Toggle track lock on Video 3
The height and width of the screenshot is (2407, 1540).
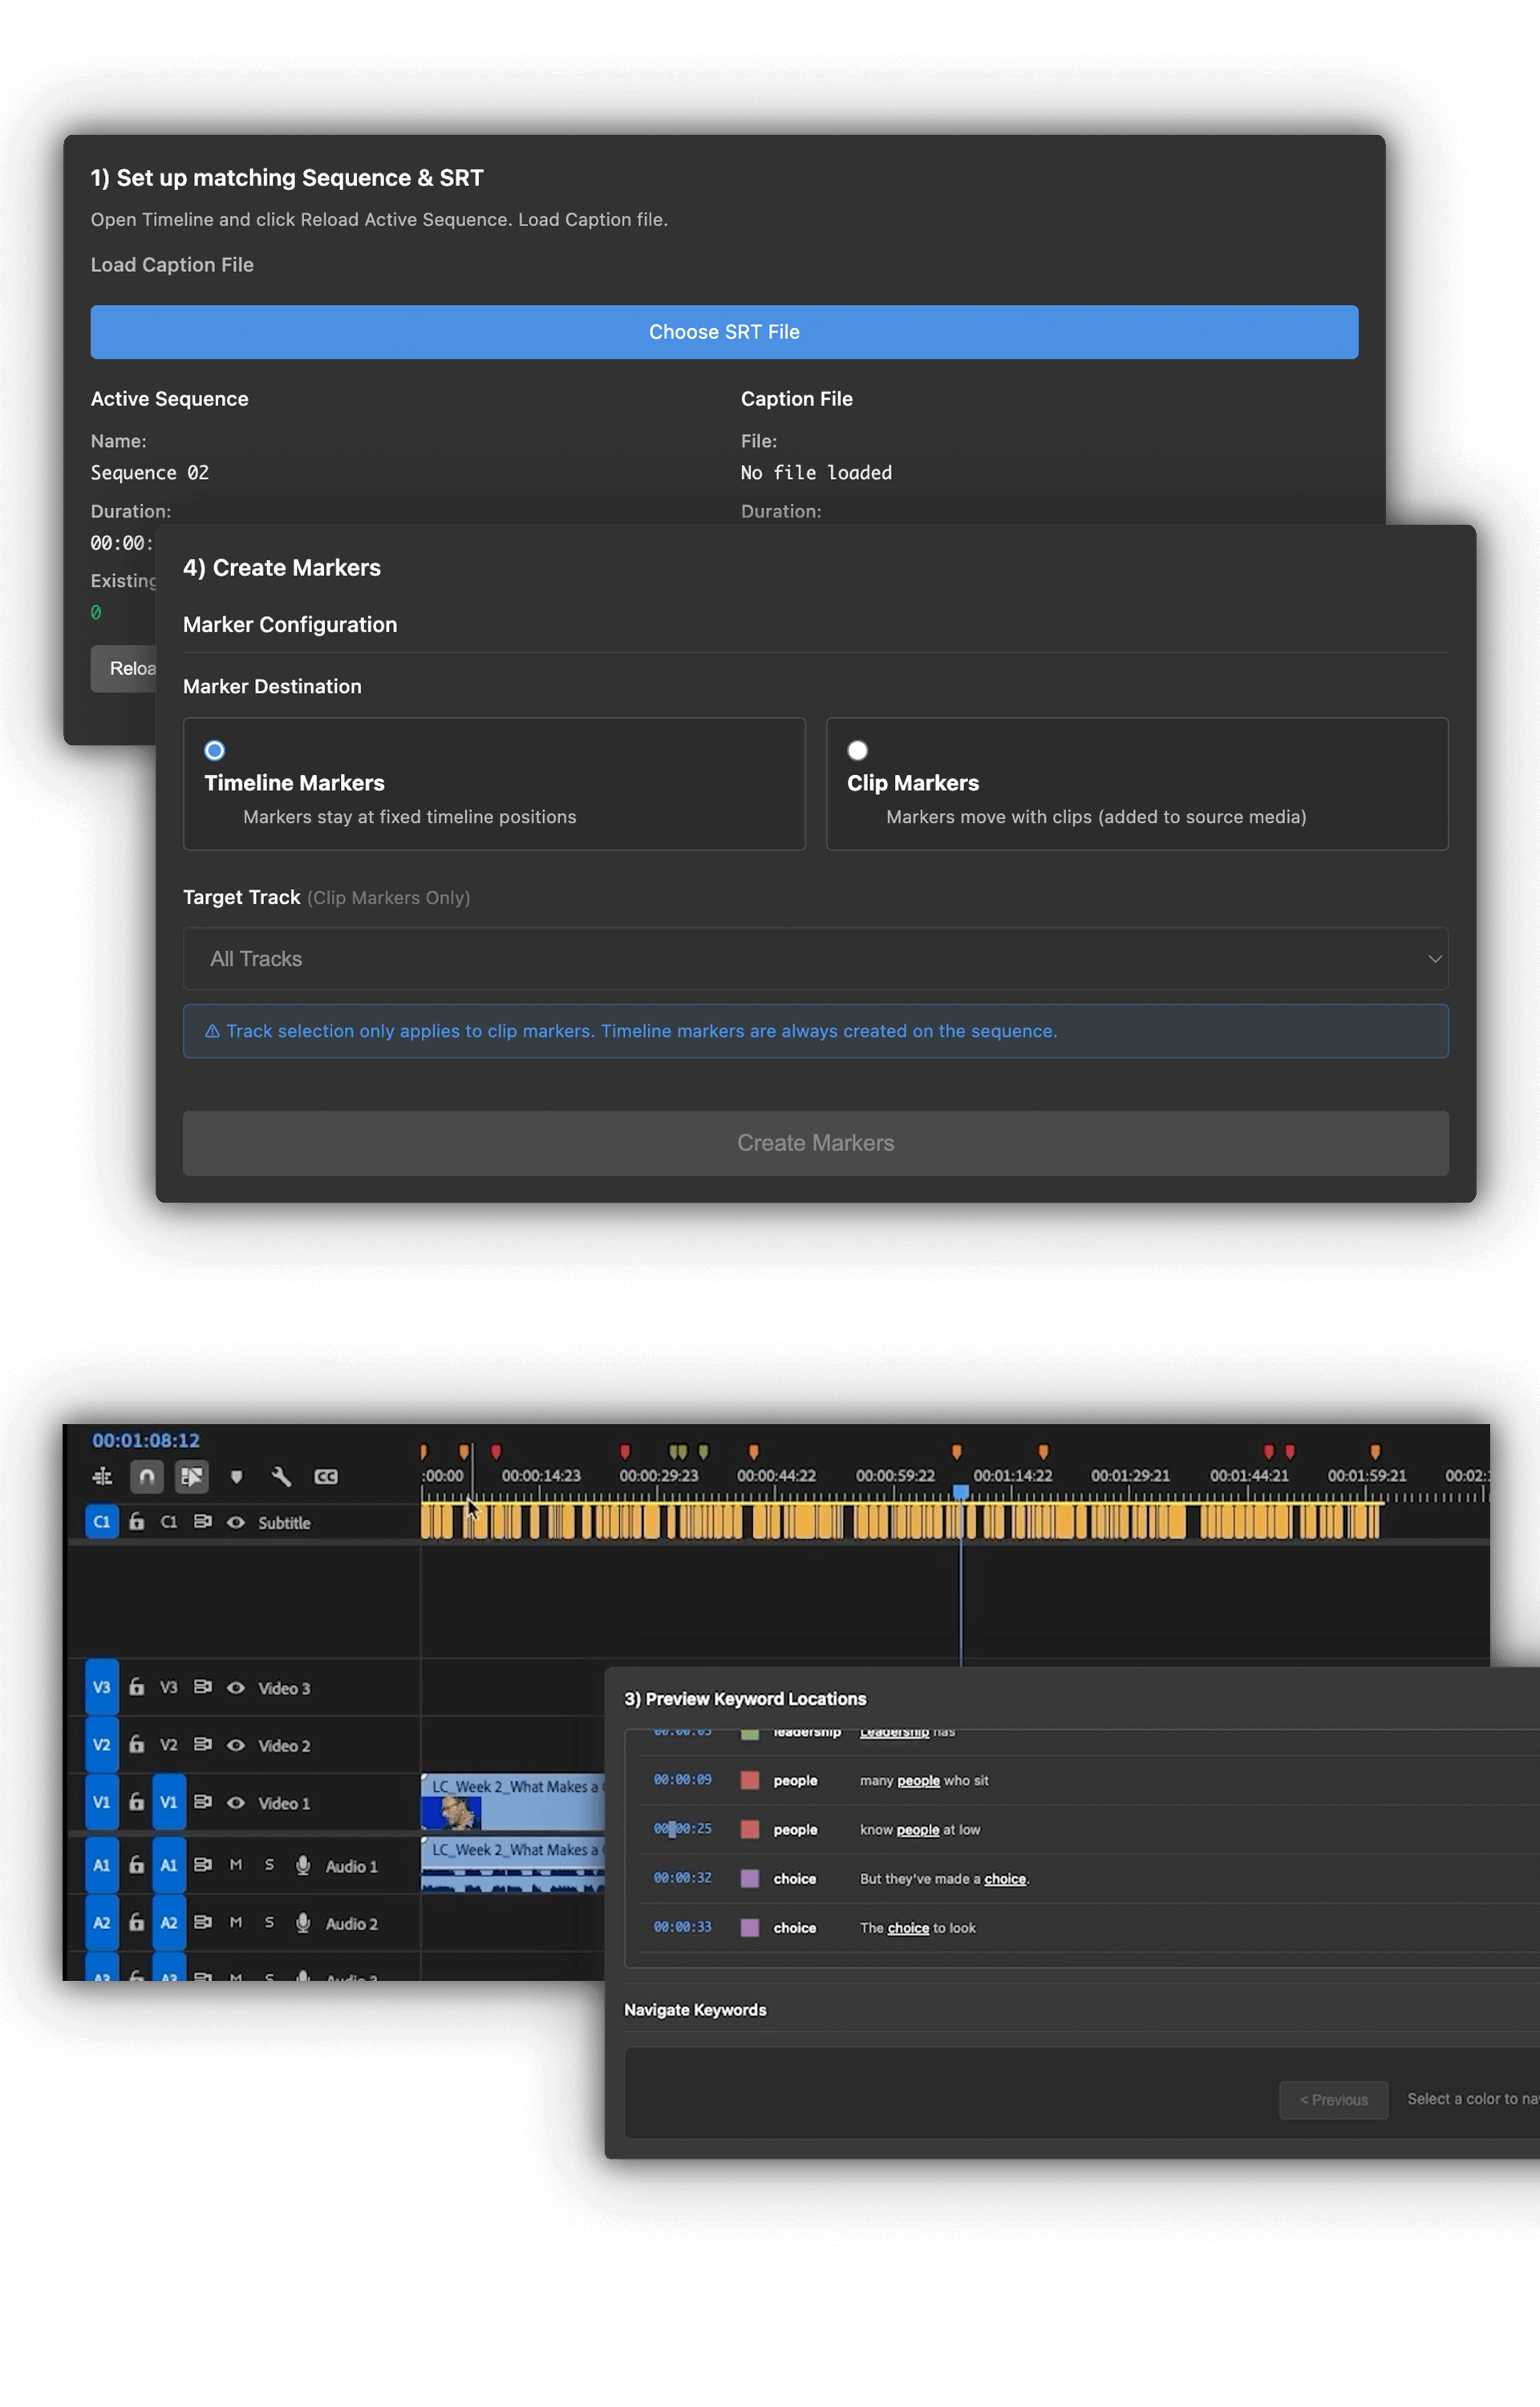coord(137,1687)
